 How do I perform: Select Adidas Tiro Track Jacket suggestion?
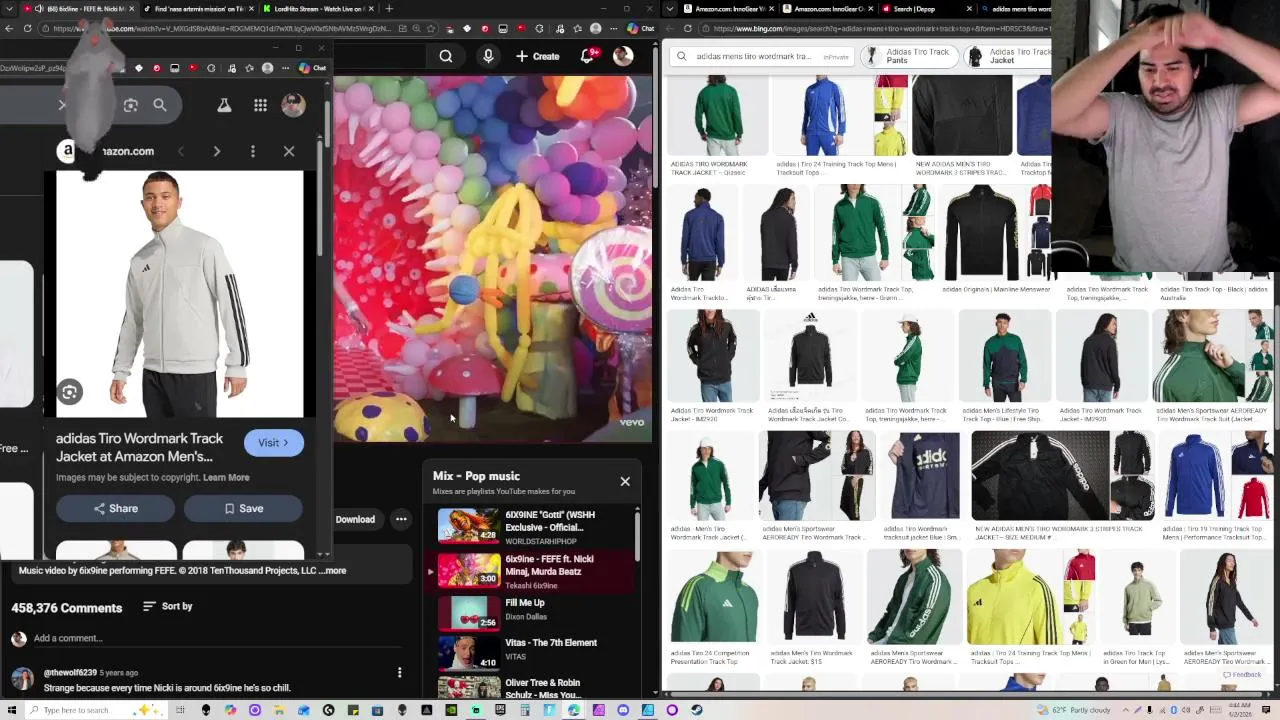1009,56
